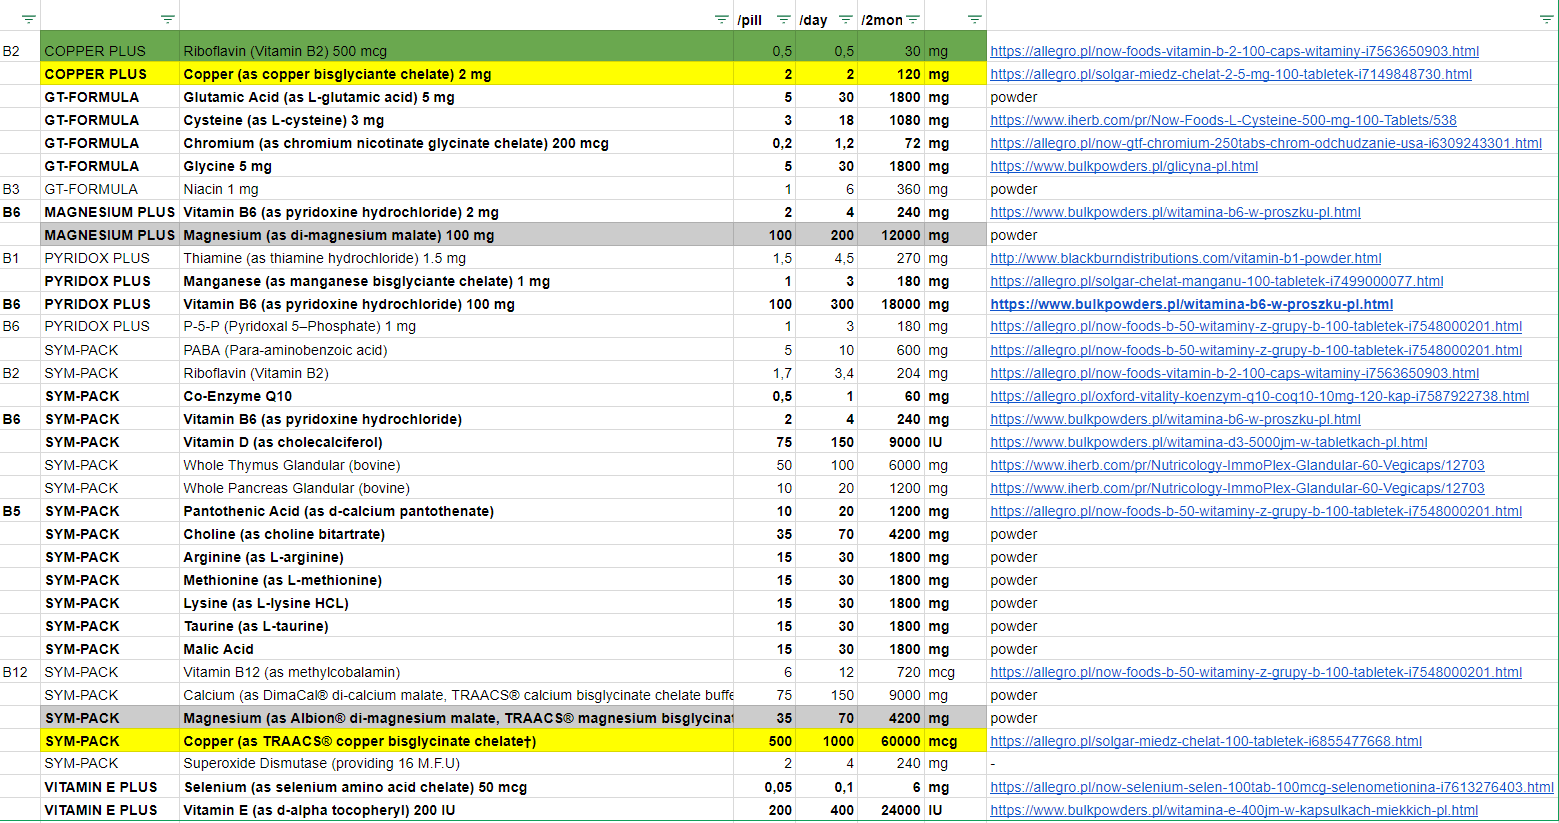
Task: Open the bulkpowders witamina-e-400jm link
Action: click(1234, 810)
